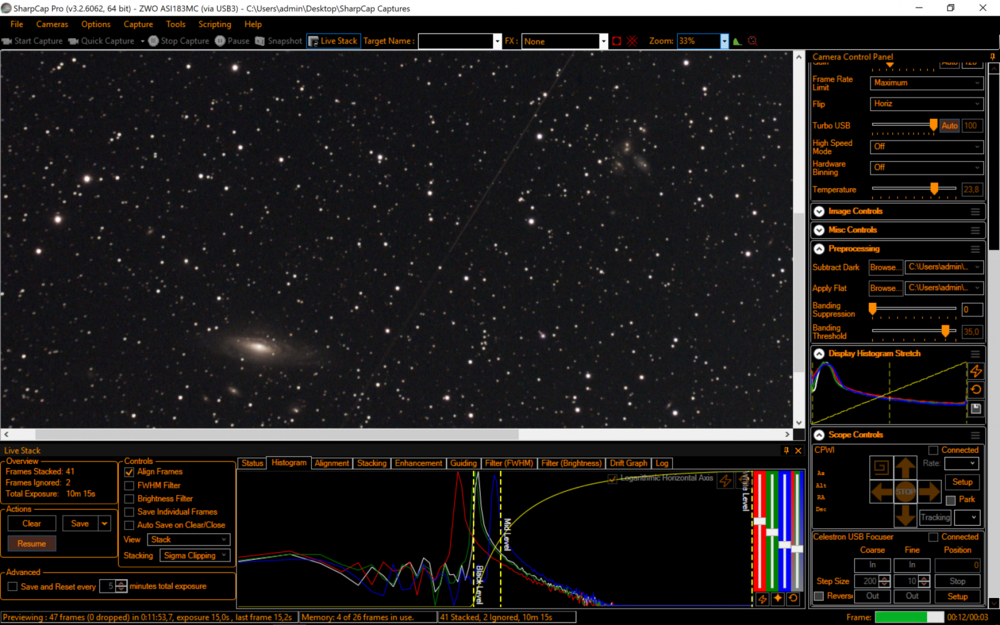
Task: Click the red magnifier focus icon in toolbar
Action: click(x=753, y=41)
